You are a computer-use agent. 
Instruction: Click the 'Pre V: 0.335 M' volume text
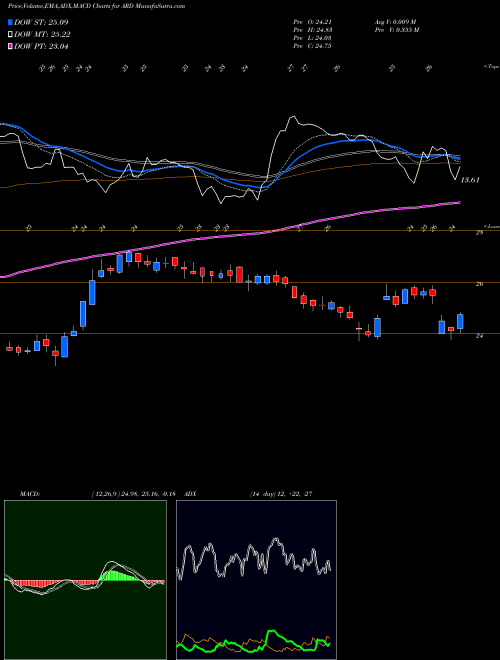point(398,30)
